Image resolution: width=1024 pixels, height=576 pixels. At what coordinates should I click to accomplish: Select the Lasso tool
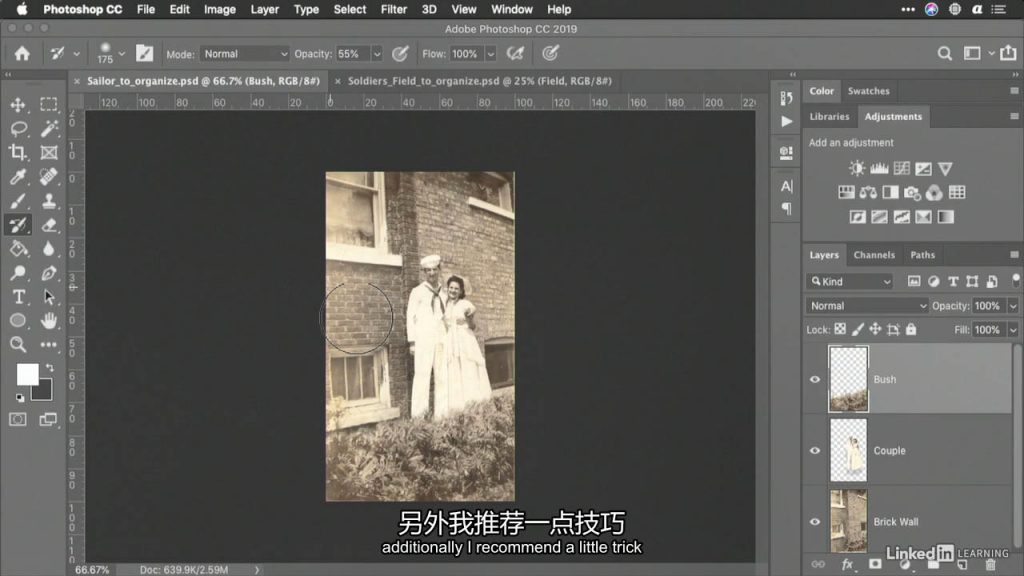pyautogui.click(x=18, y=129)
